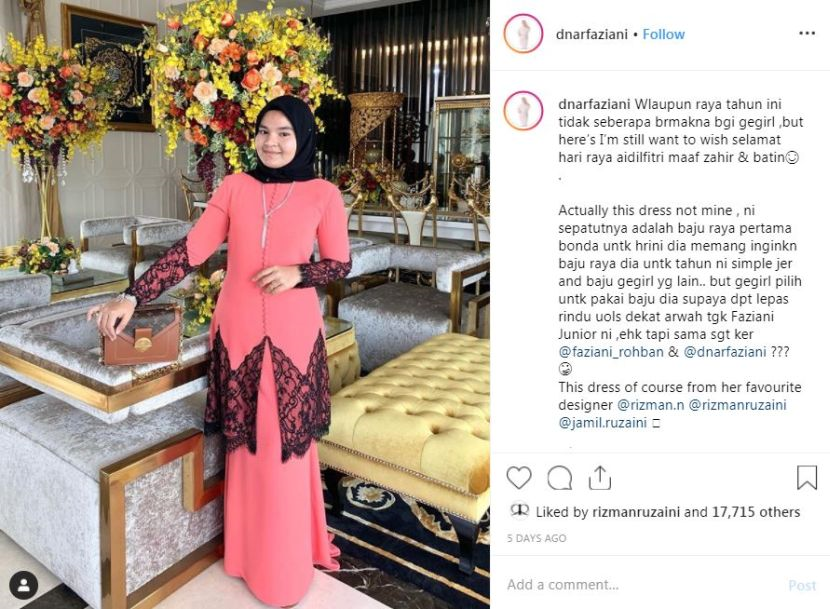Open @rizmanruzaini mention in caption
This screenshot has height=609, width=830.
pyautogui.click(x=737, y=405)
